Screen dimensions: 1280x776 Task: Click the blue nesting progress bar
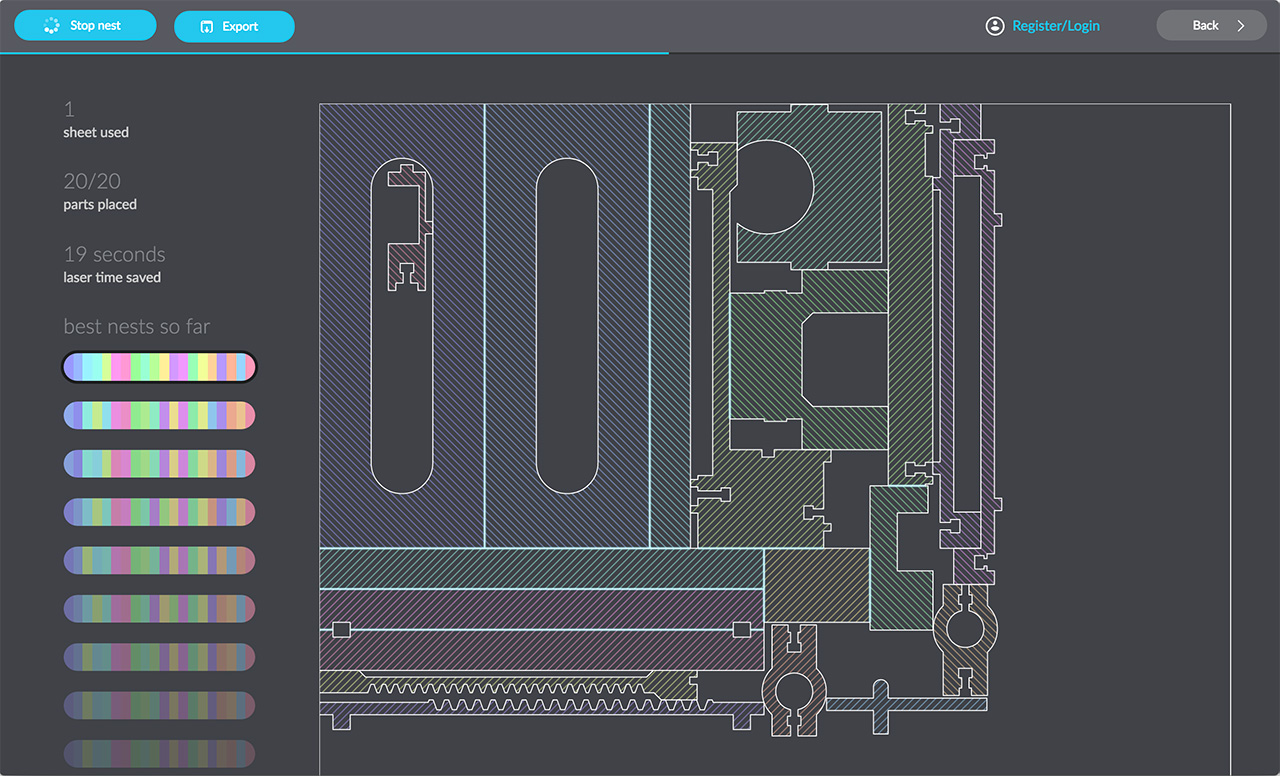(x=335, y=48)
